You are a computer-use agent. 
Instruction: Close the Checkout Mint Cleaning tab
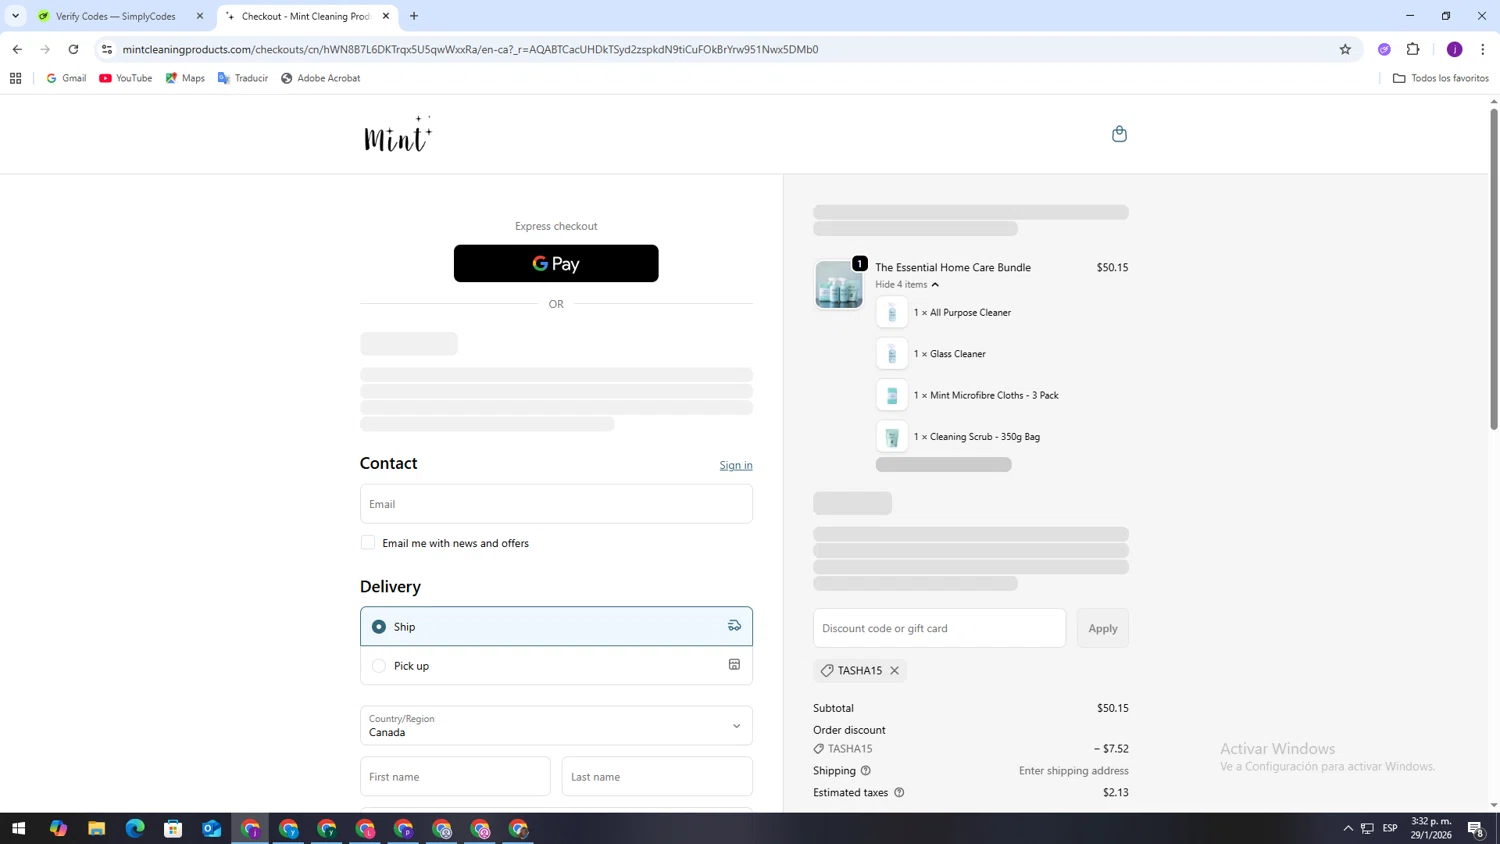pos(386,16)
